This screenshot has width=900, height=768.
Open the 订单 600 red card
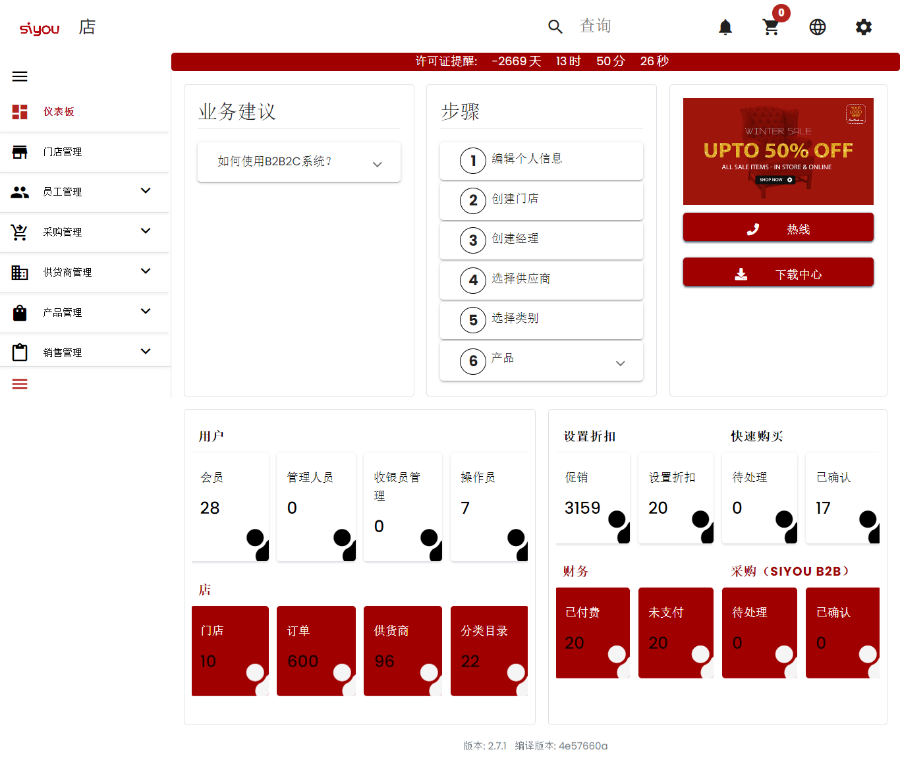tap(316, 650)
